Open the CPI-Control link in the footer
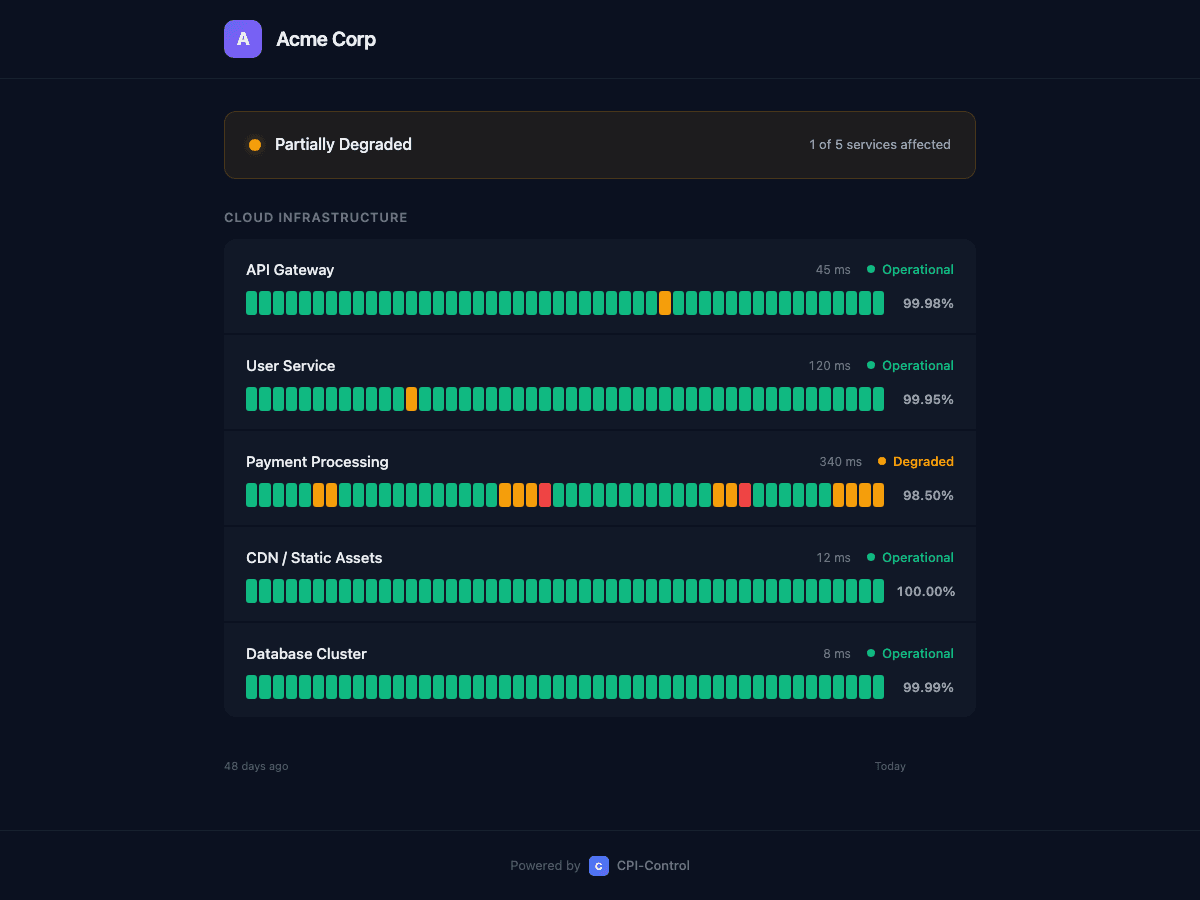The image size is (1200, 900). coord(652,866)
